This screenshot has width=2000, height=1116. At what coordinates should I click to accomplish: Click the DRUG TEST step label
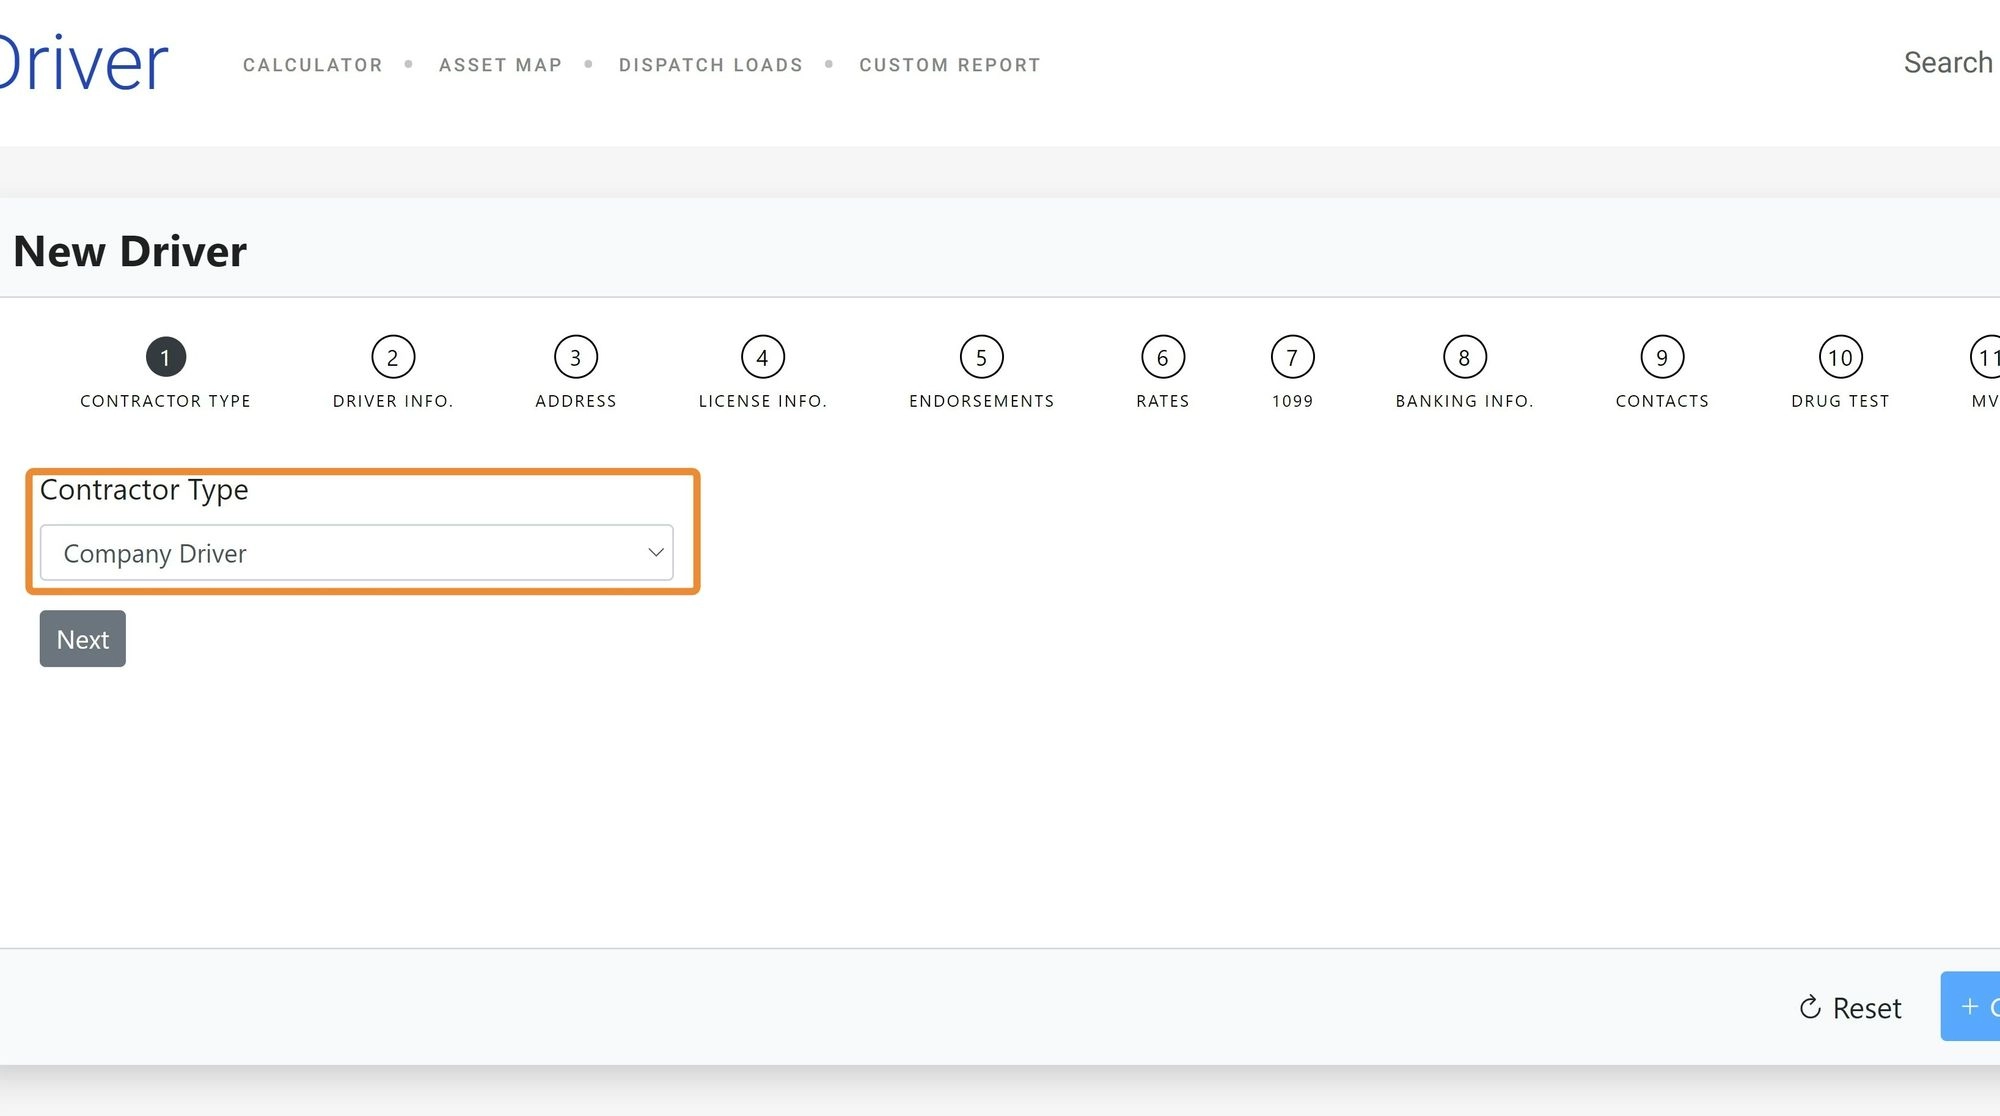point(1841,401)
